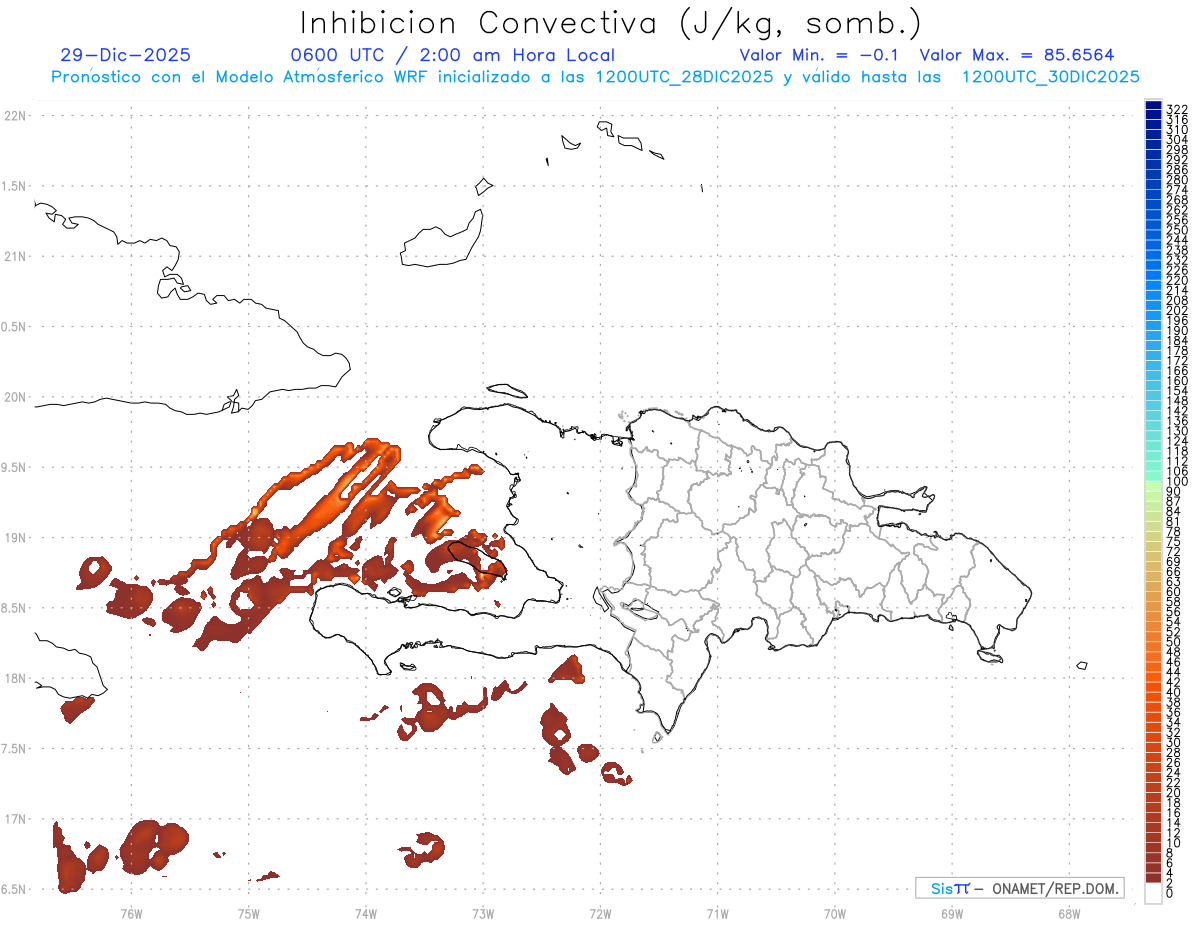1200x927 pixels.
Task: Click the '0600 UTC / 2:00 am Hora Local' text
Action: click(452, 56)
